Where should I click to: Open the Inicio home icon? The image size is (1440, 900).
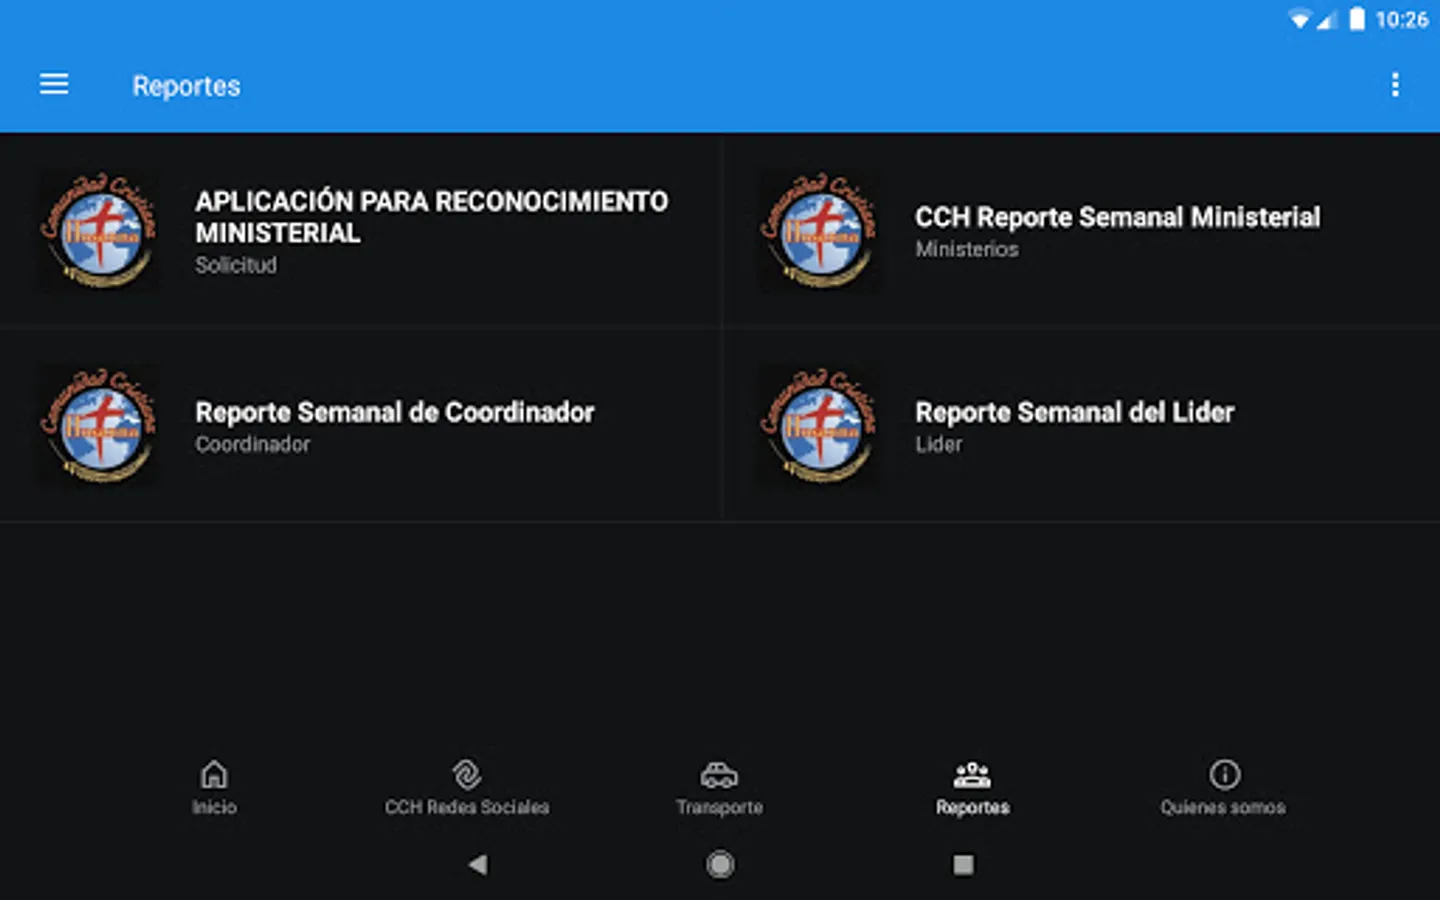pos(214,776)
